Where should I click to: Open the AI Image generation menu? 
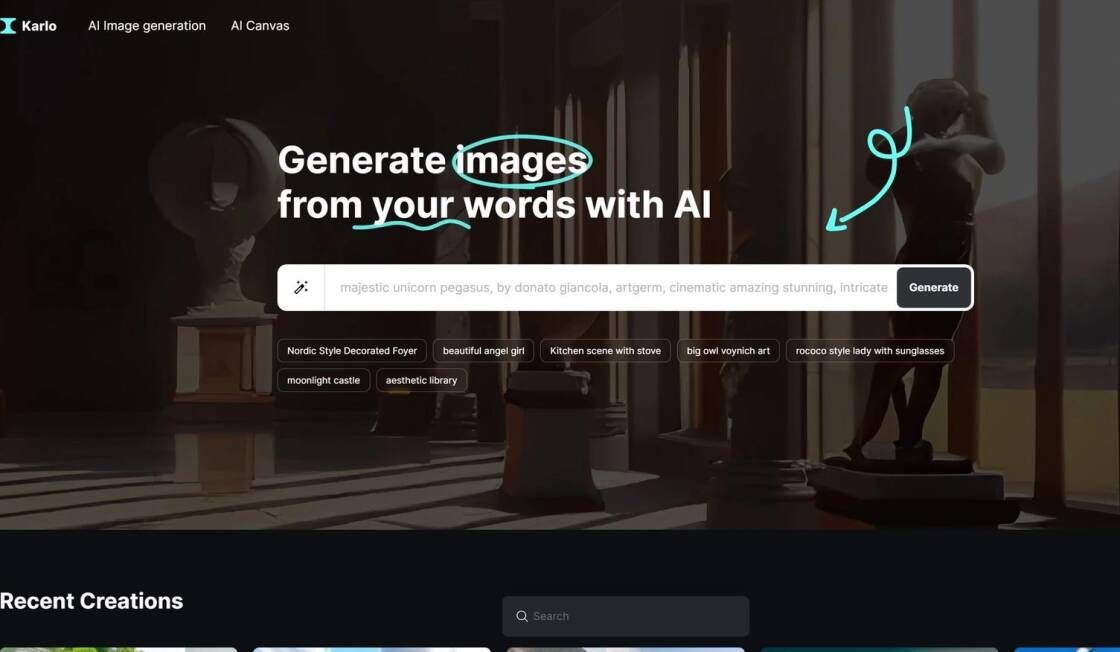tap(146, 26)
